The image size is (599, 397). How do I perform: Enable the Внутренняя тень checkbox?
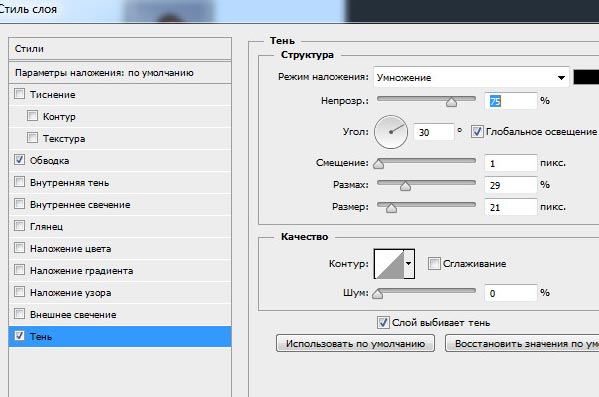coord(19,181)
